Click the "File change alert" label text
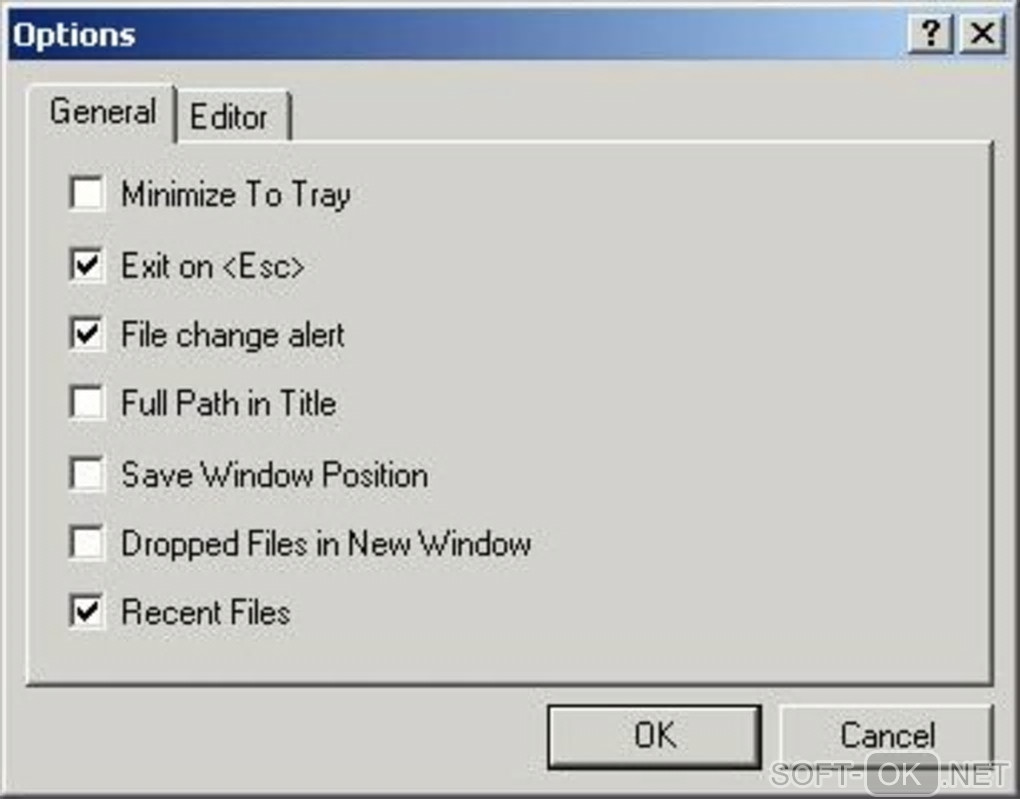This screenshot has width=1020, height=799. click(233, 334)
